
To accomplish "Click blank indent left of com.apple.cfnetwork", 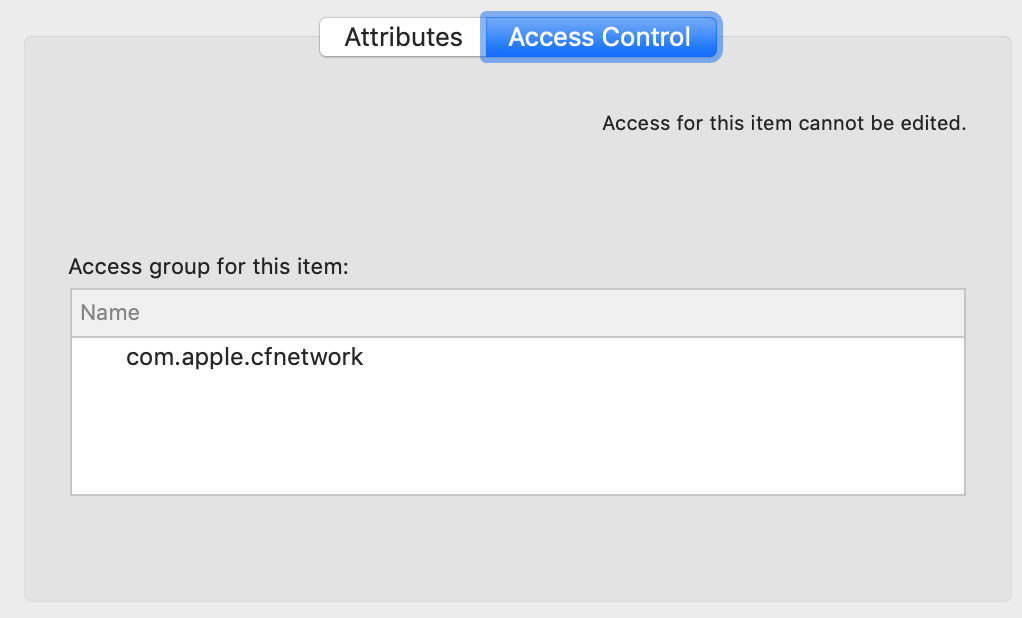I will [98, 357].
